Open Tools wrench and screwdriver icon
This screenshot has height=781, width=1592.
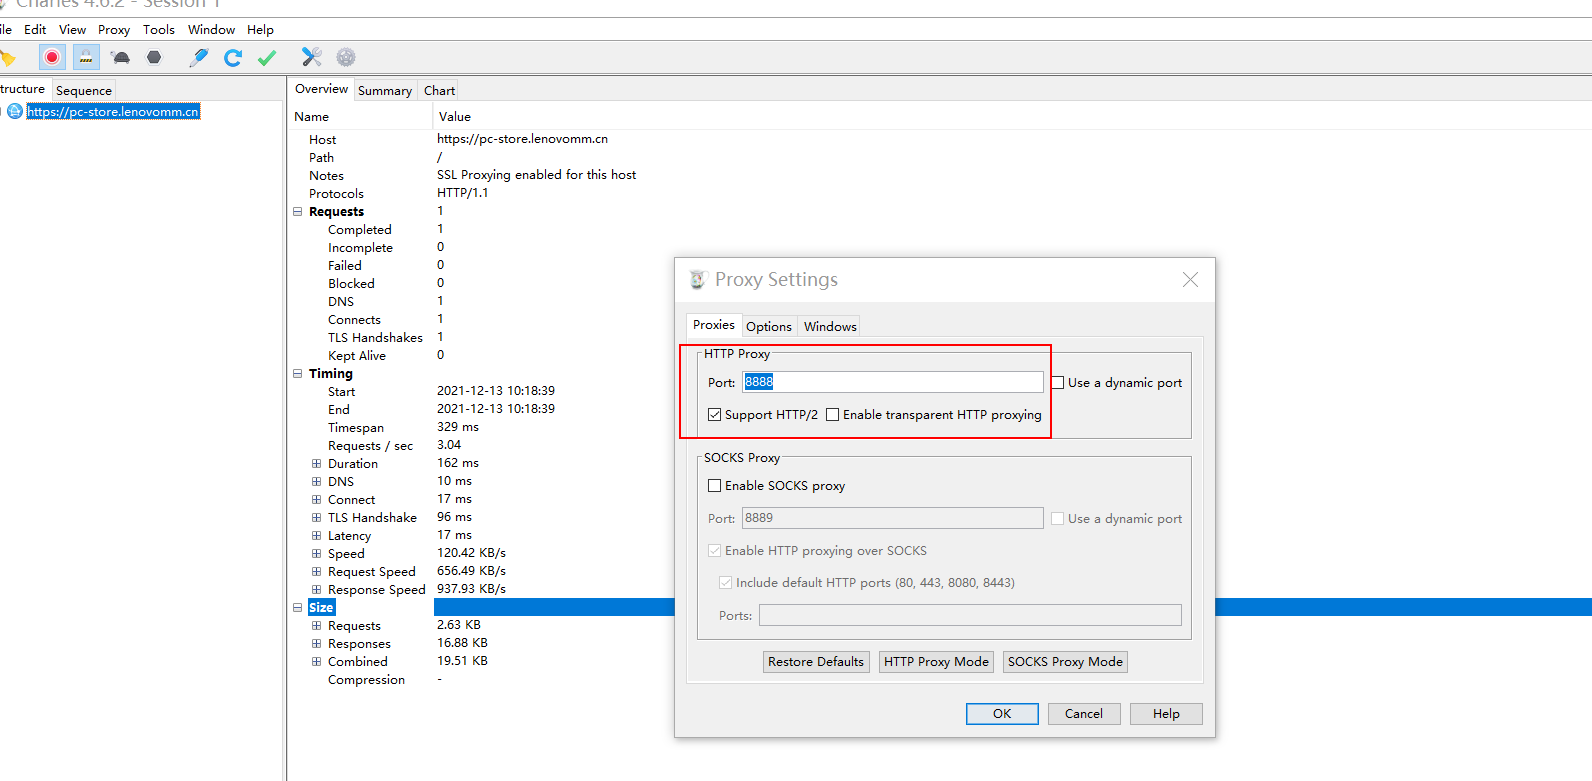(312, 57)
